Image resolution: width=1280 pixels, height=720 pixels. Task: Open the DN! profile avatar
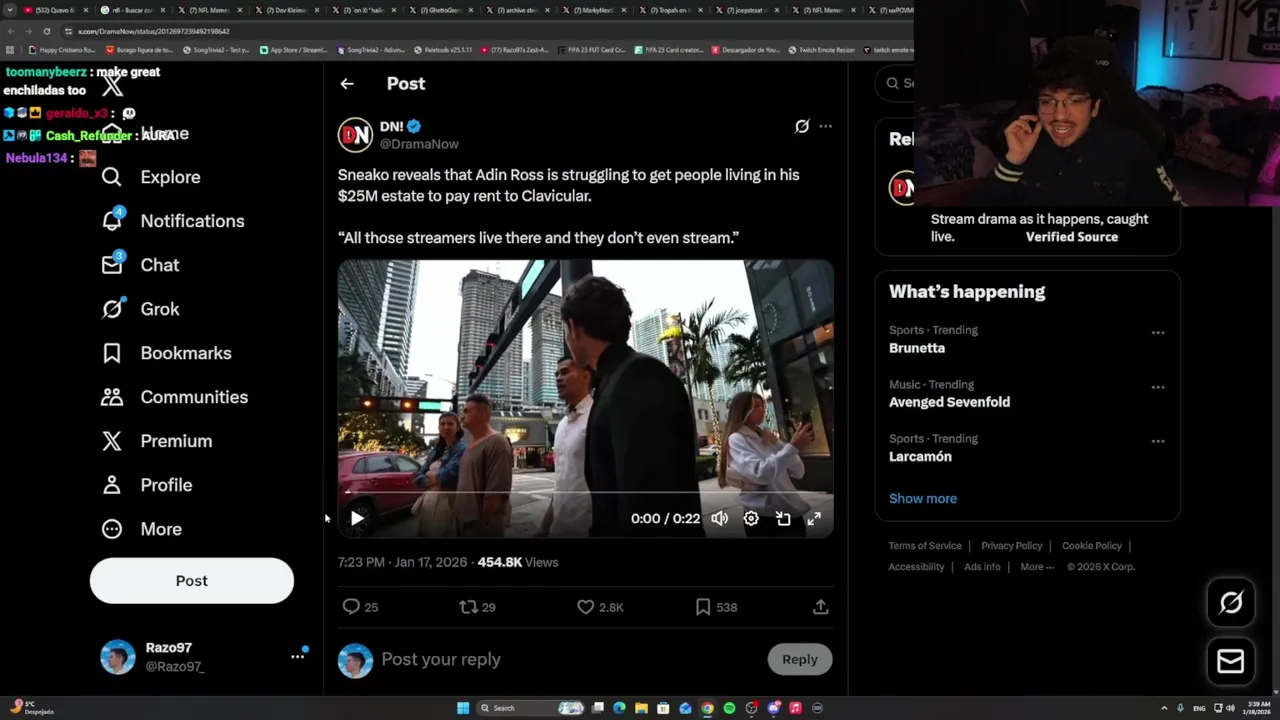coord(355,135)
